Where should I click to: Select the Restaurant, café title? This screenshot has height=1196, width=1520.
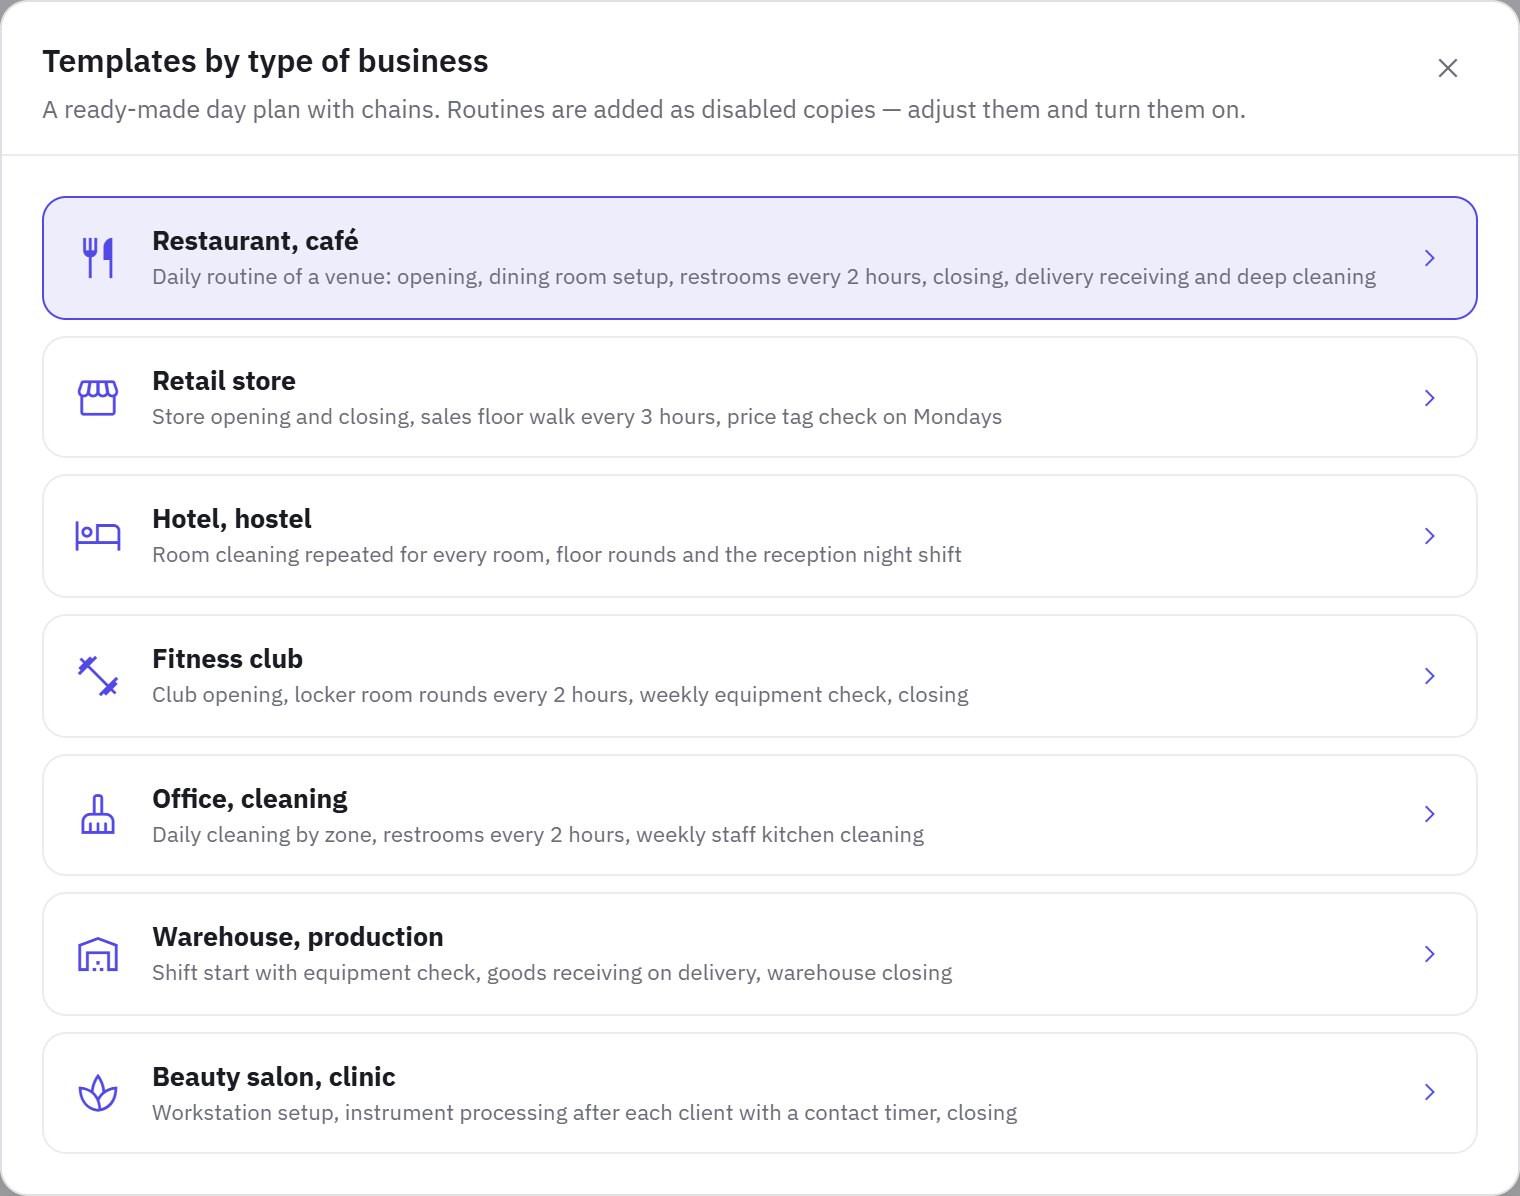255,241
